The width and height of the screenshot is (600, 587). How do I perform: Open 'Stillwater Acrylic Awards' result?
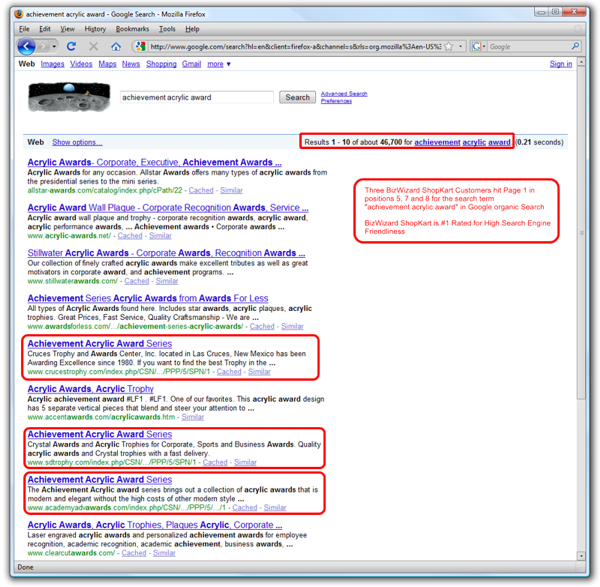click(x=166, y=253)
